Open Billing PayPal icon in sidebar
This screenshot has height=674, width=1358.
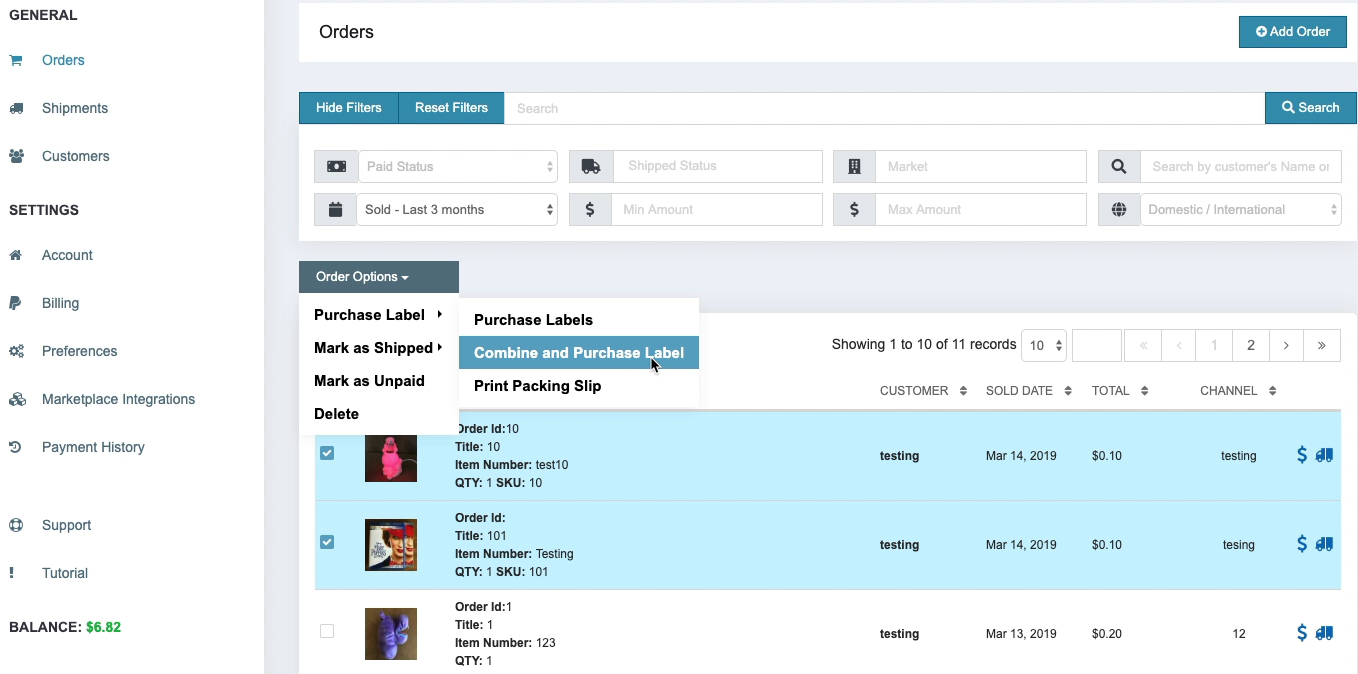coord(17,303)
